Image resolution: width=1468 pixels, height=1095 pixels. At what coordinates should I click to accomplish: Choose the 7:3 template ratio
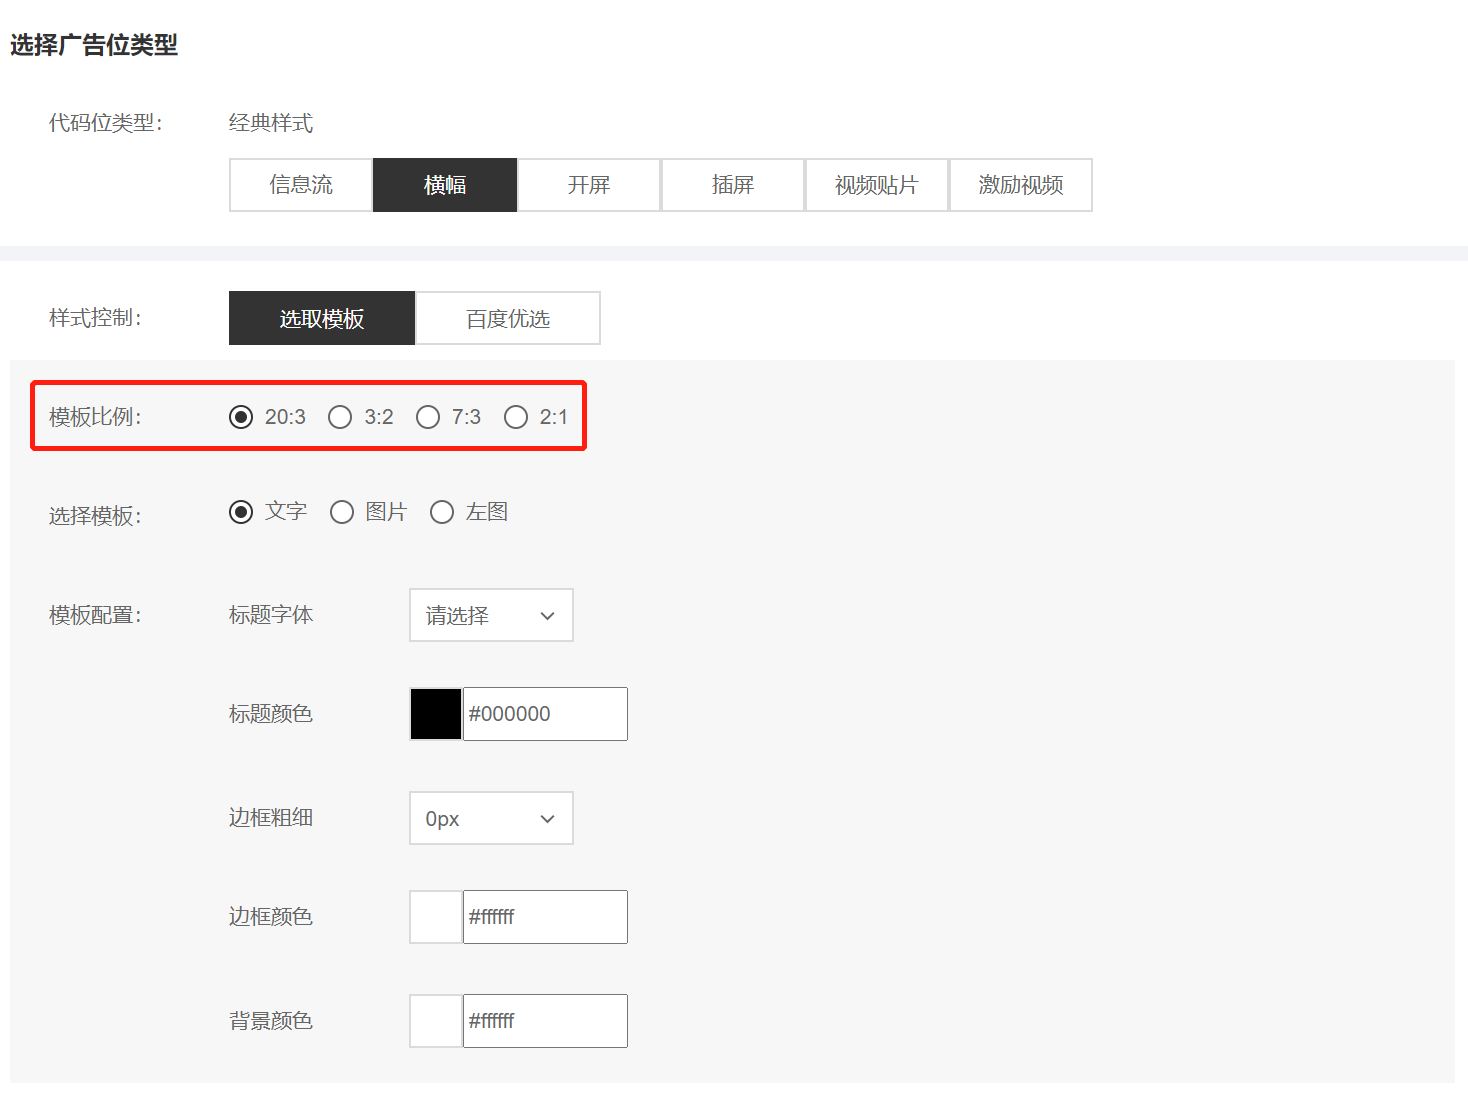[x=428, y=417]
